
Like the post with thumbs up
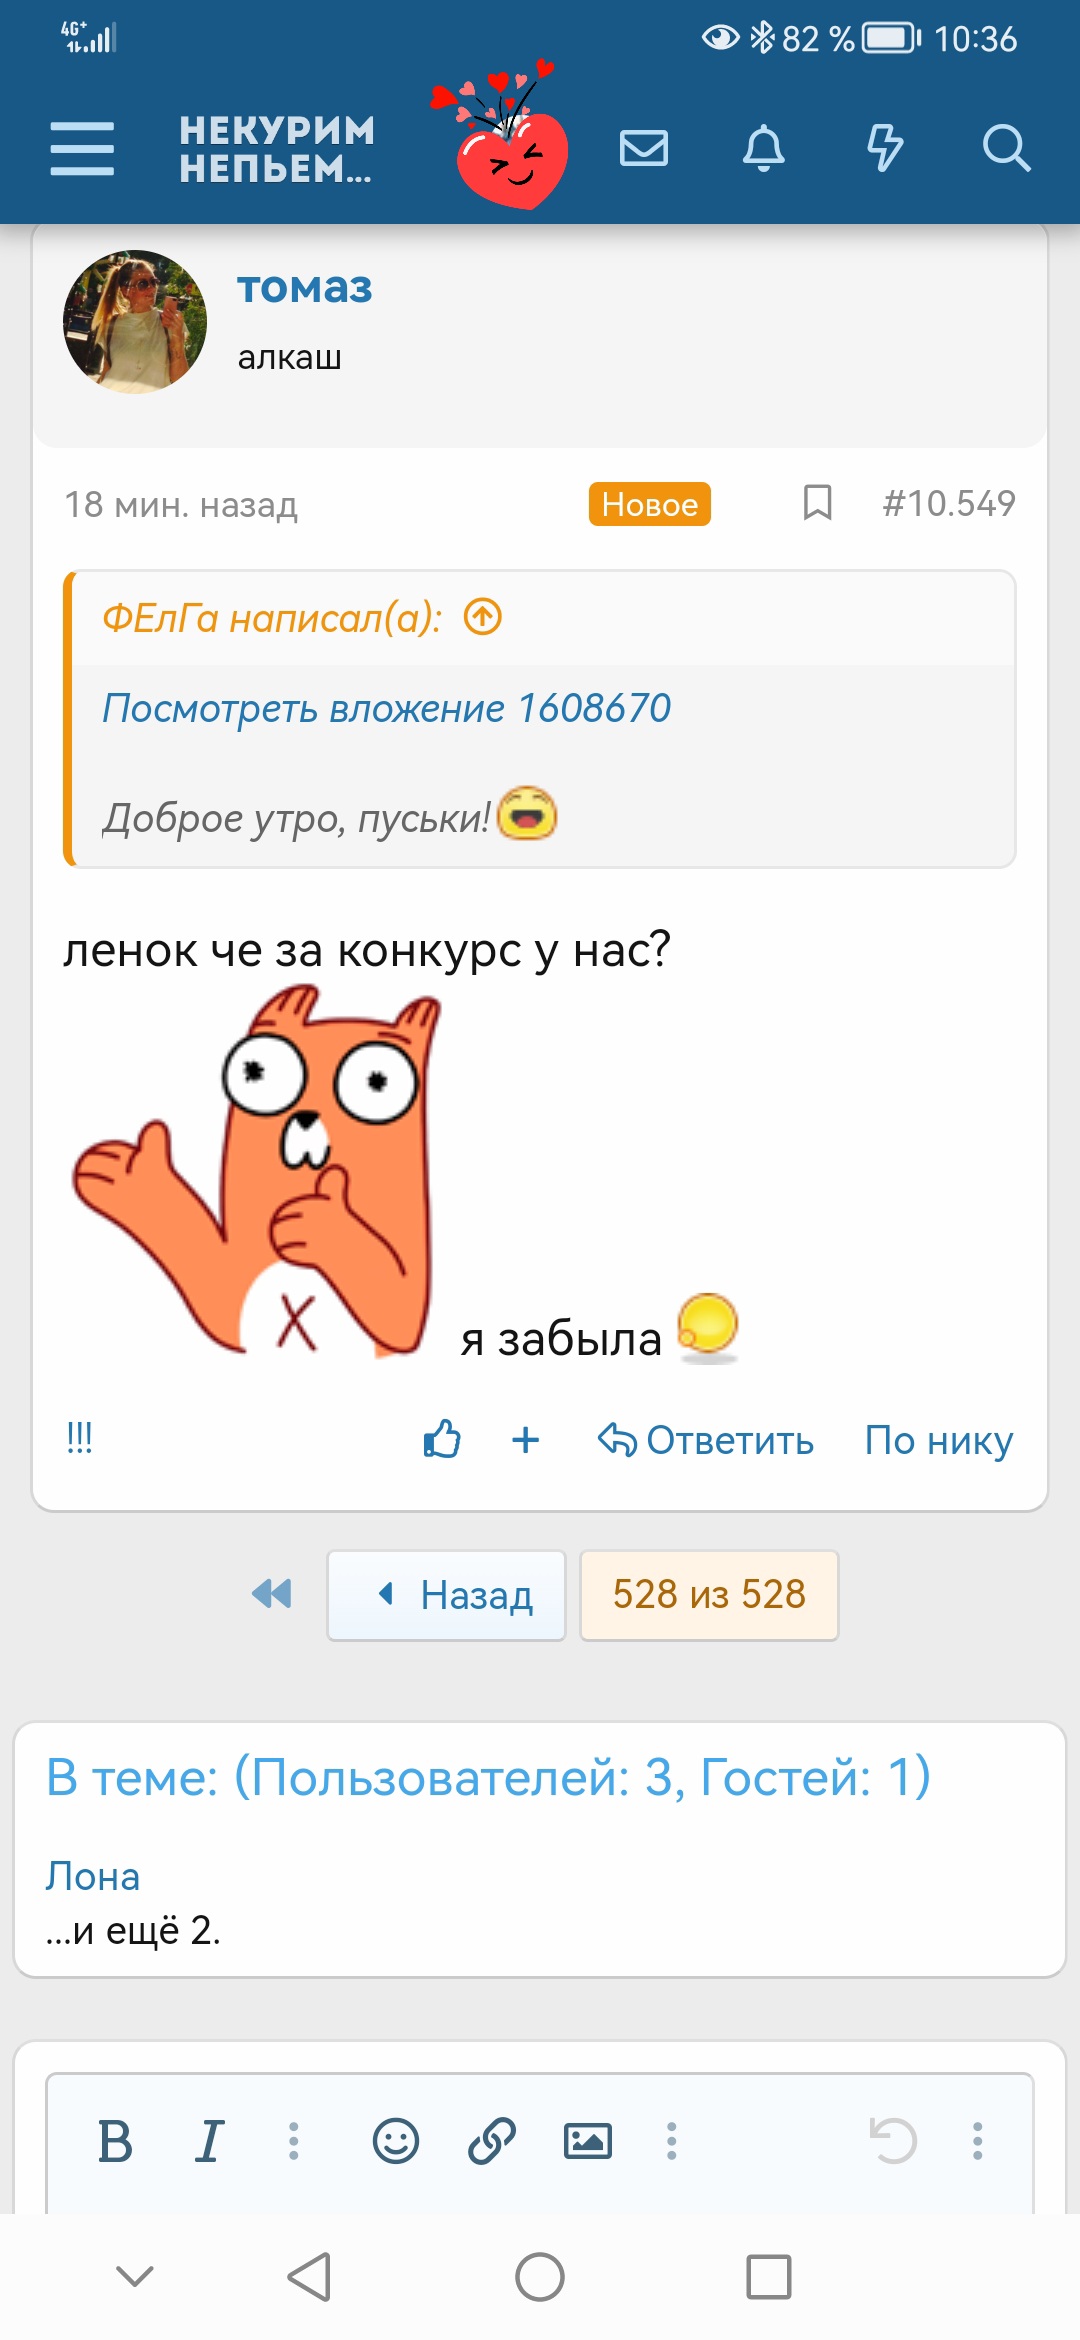point(442,1440)
